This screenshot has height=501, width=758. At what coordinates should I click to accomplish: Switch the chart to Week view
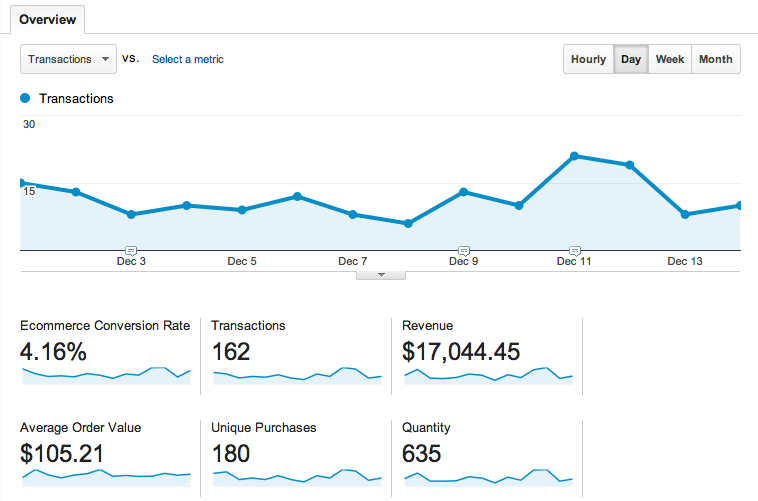coord(669,59)
